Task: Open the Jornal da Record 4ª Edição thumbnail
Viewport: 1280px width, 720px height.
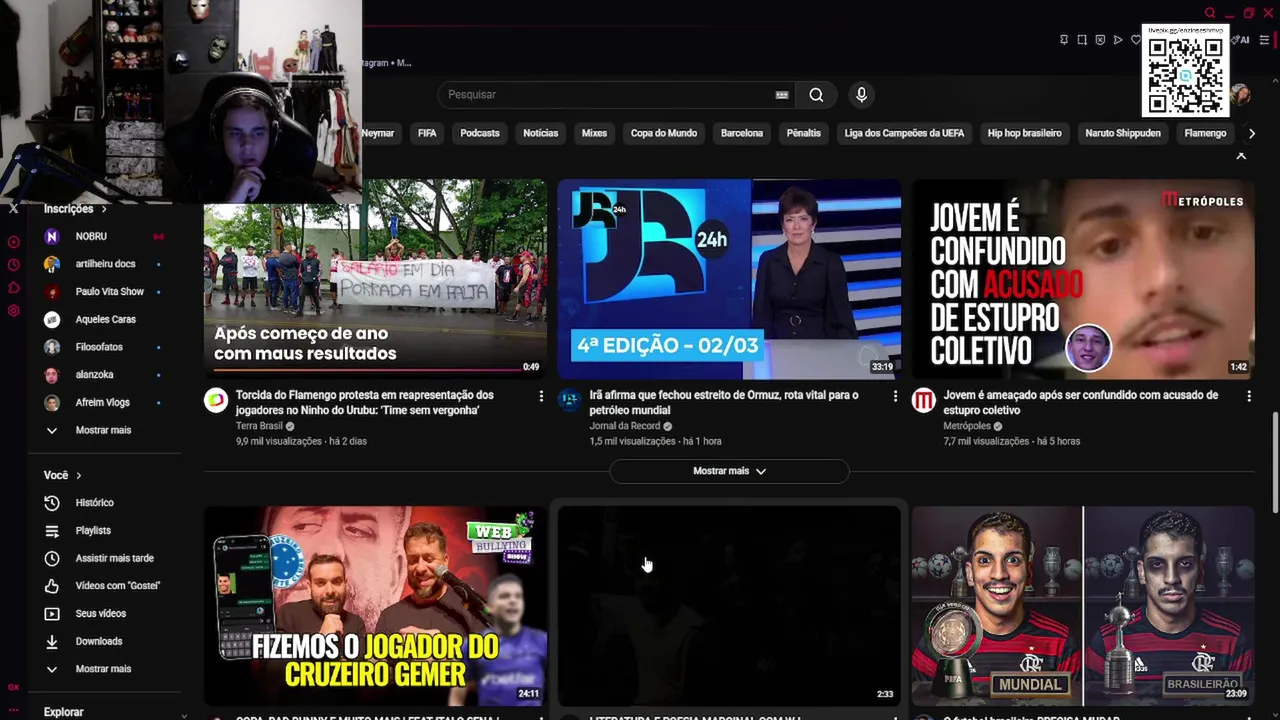Action: pyautogui.click(x=729, y=279)
